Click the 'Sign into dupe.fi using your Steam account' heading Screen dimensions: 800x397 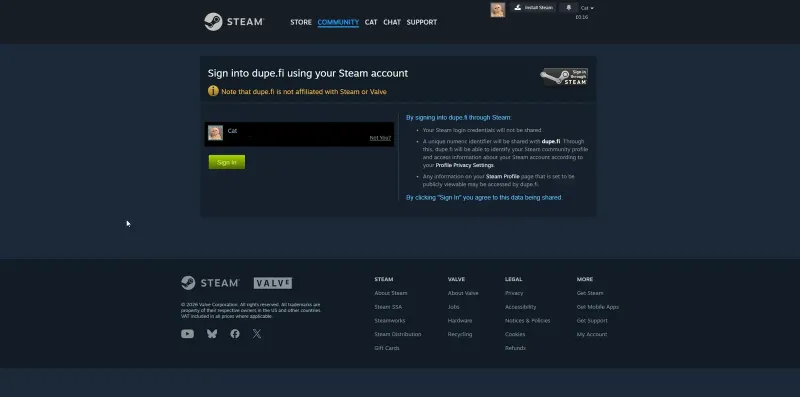(x=308, y=73)
